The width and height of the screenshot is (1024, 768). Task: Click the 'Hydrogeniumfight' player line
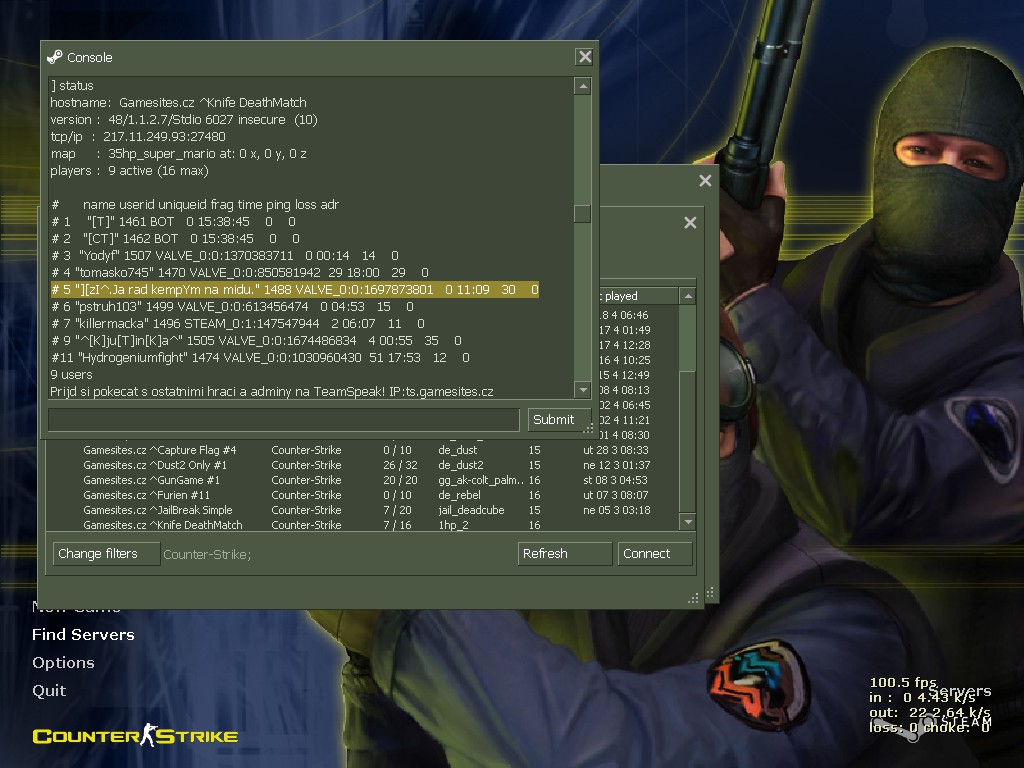point(261,357)
